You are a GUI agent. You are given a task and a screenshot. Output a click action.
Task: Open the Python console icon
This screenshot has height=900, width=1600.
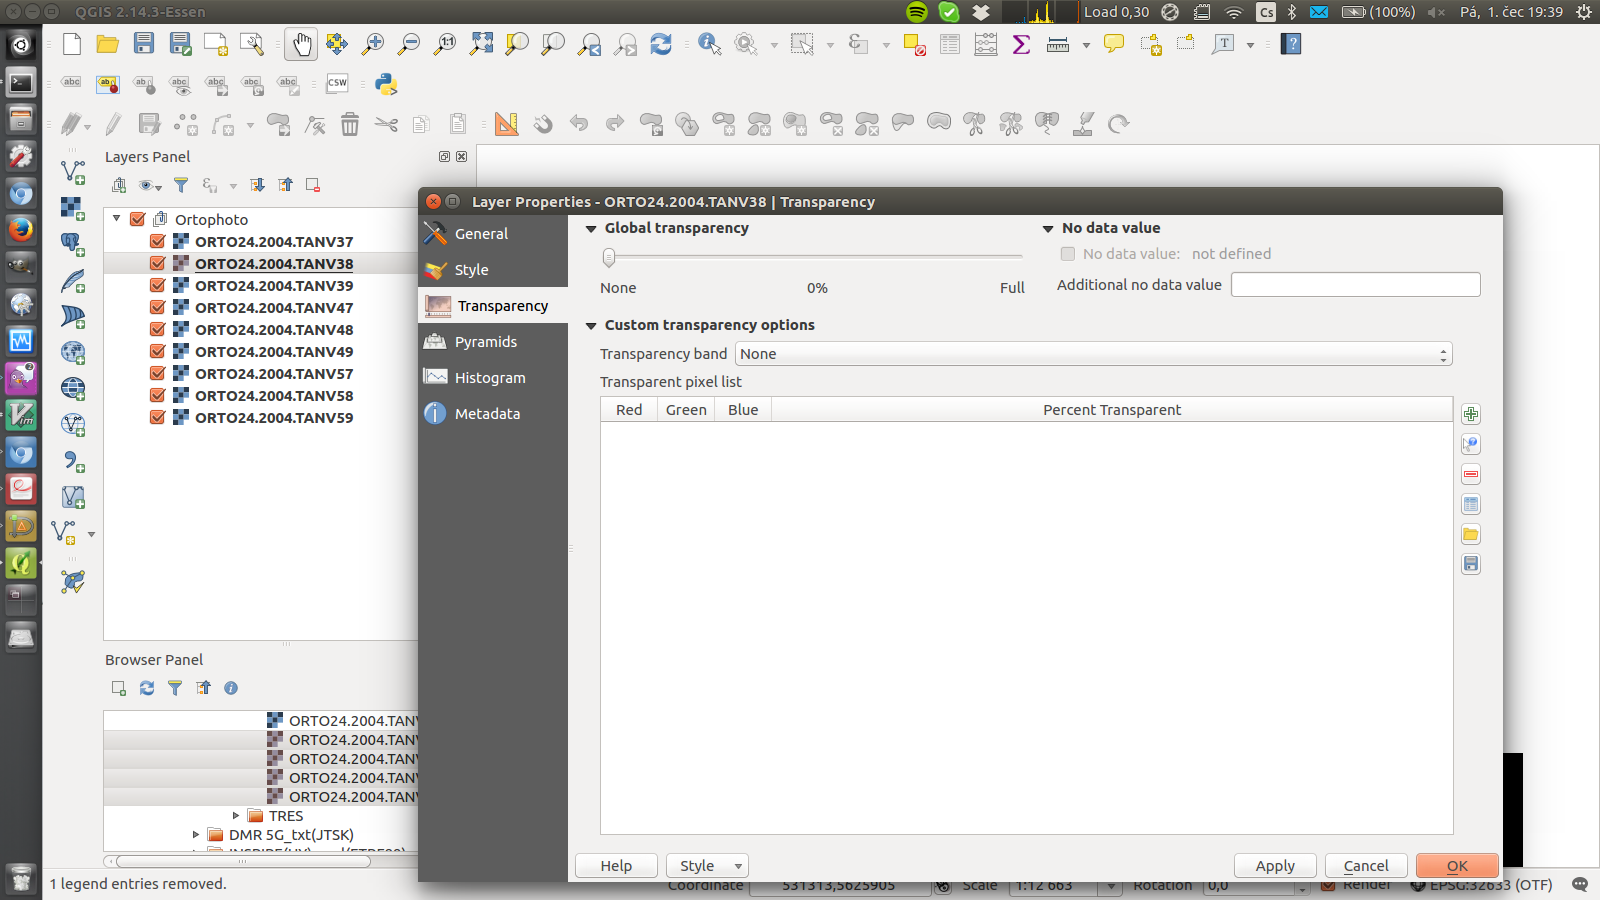[387, 84]
